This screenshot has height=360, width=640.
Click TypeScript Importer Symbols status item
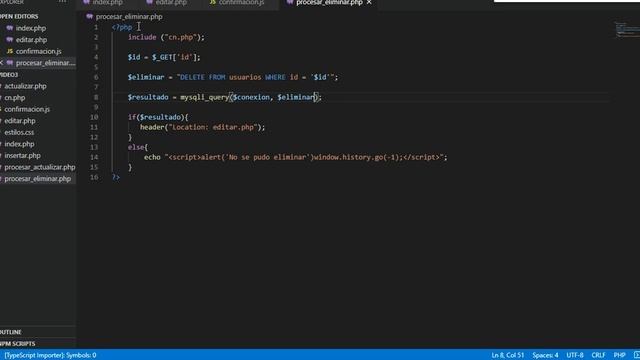50,355
